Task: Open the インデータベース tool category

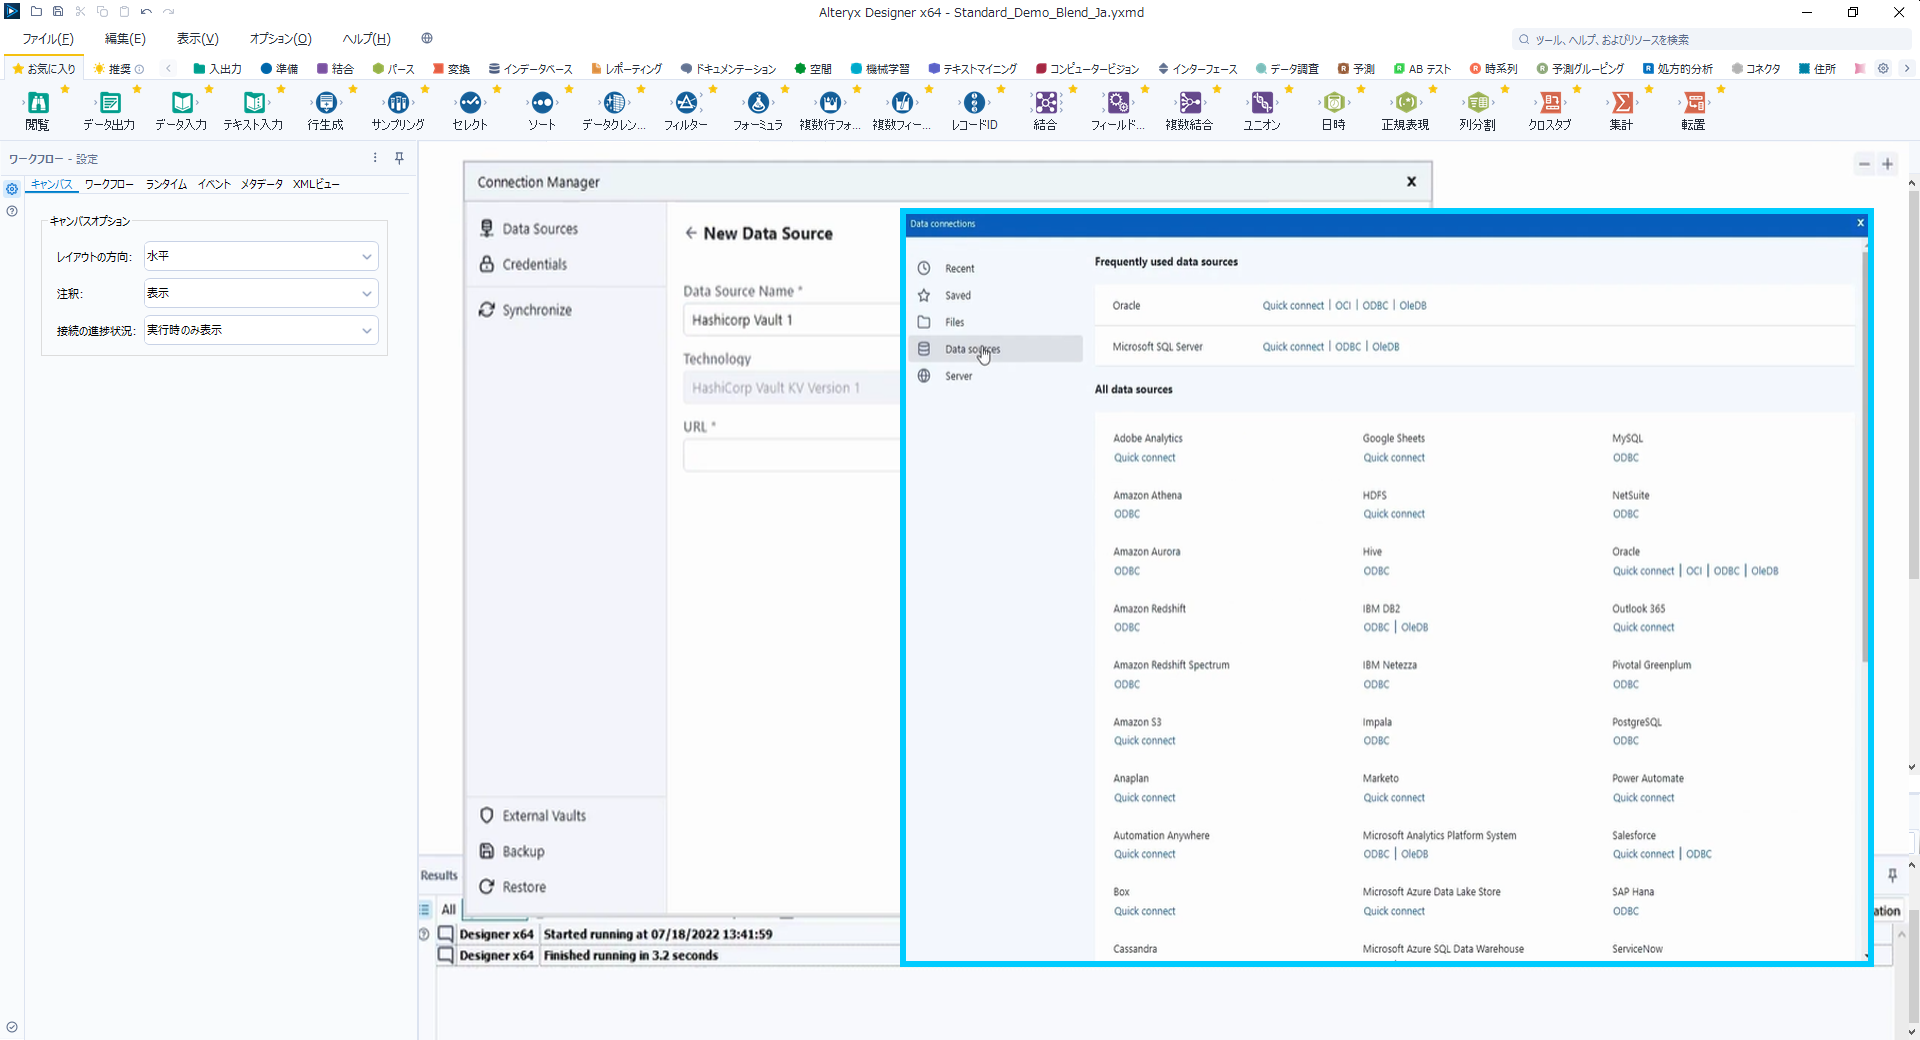Action: [x=530, y=69]
